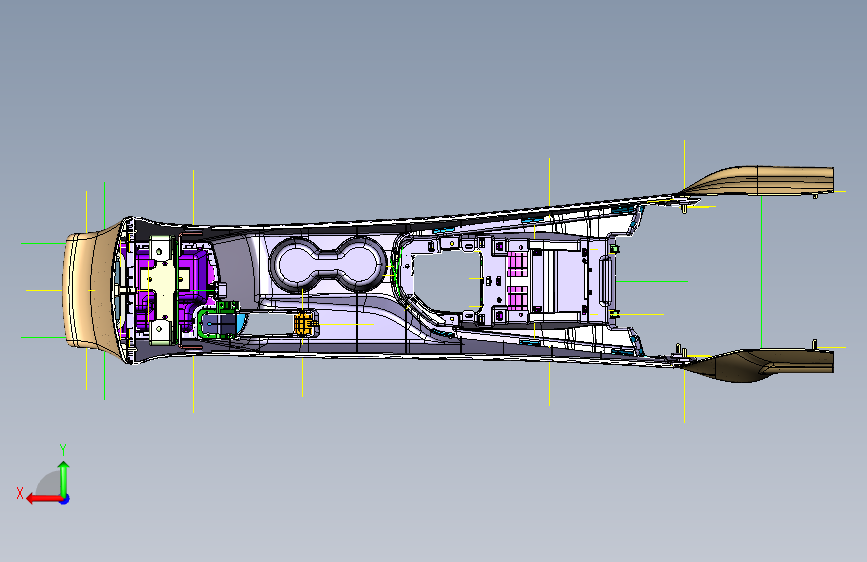Click the red X axis arrow of triad
867x562 pixels.
(44, 499)
